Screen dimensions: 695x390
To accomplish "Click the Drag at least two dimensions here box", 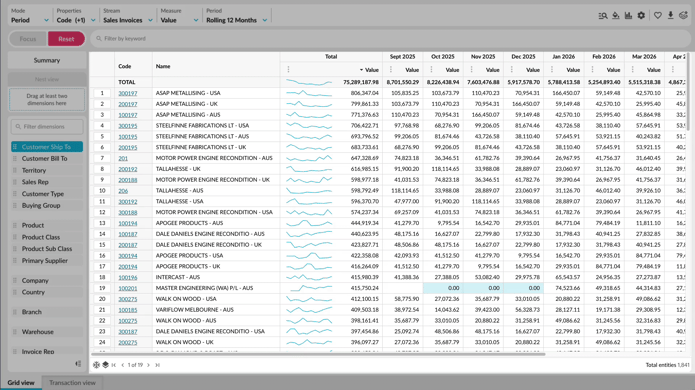I will pyautogui.click(x=47, y=99).
